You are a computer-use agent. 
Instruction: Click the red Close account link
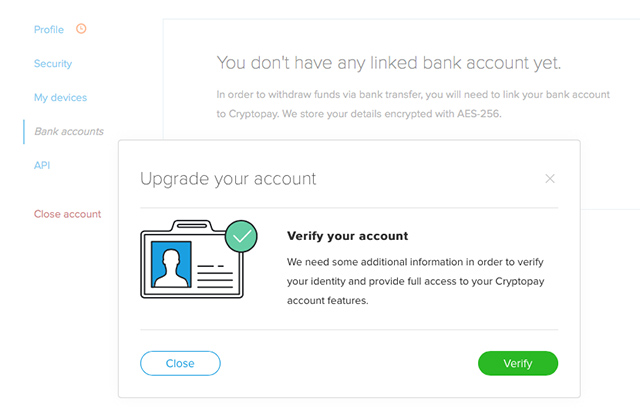pyautogui.click(x=67, y=214)
